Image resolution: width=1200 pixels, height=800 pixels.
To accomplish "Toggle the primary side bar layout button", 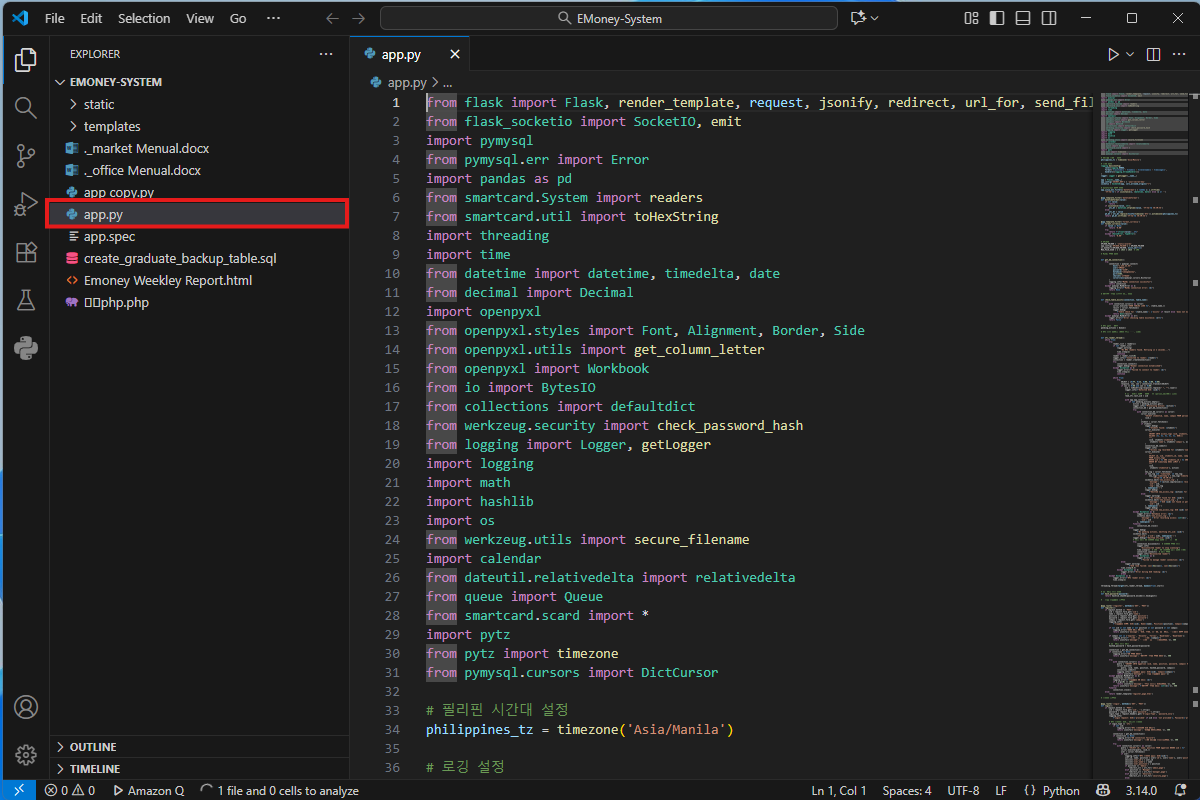I will coord(996,18).
